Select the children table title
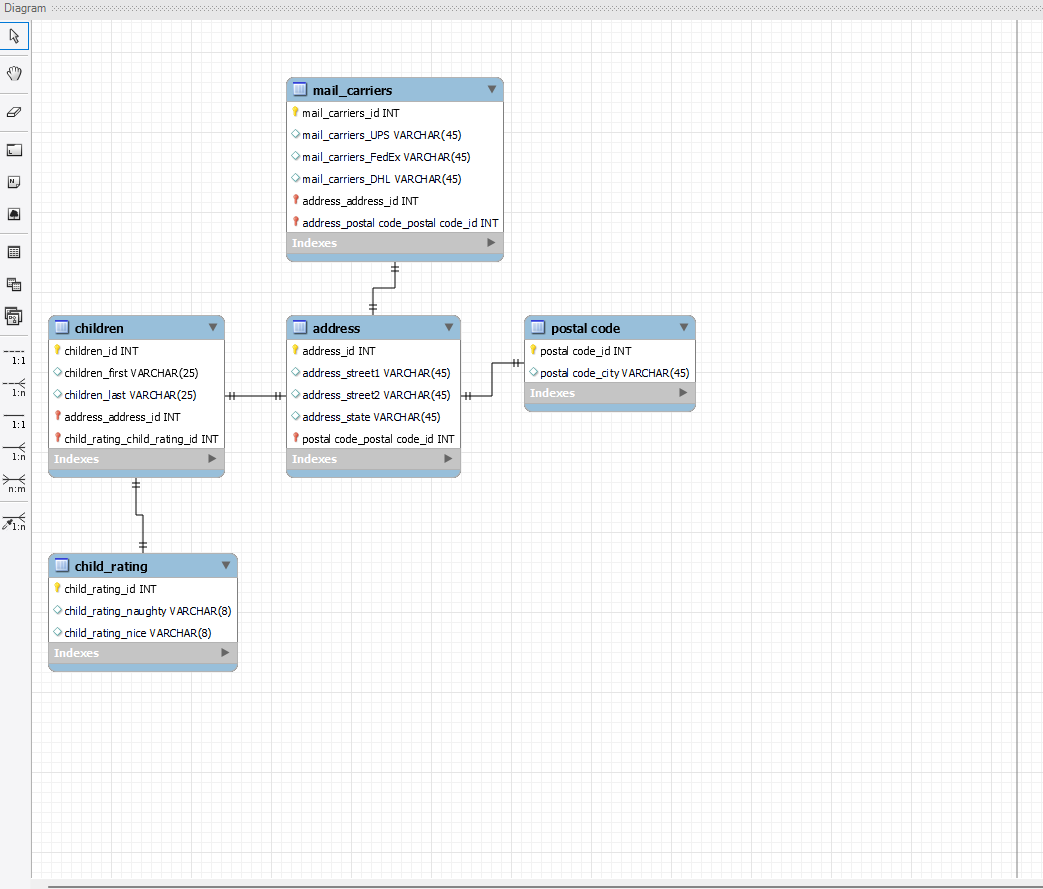This screenshot has height=889, width=1043. 99,328
